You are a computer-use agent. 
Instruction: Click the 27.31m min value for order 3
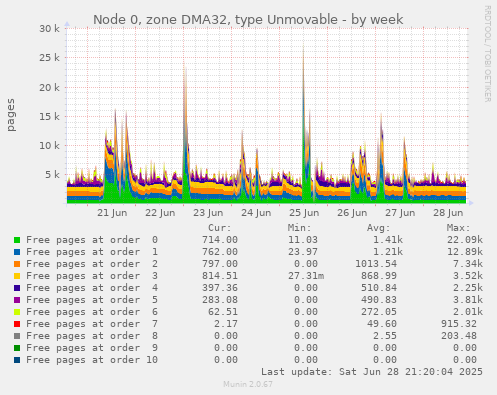306,276
